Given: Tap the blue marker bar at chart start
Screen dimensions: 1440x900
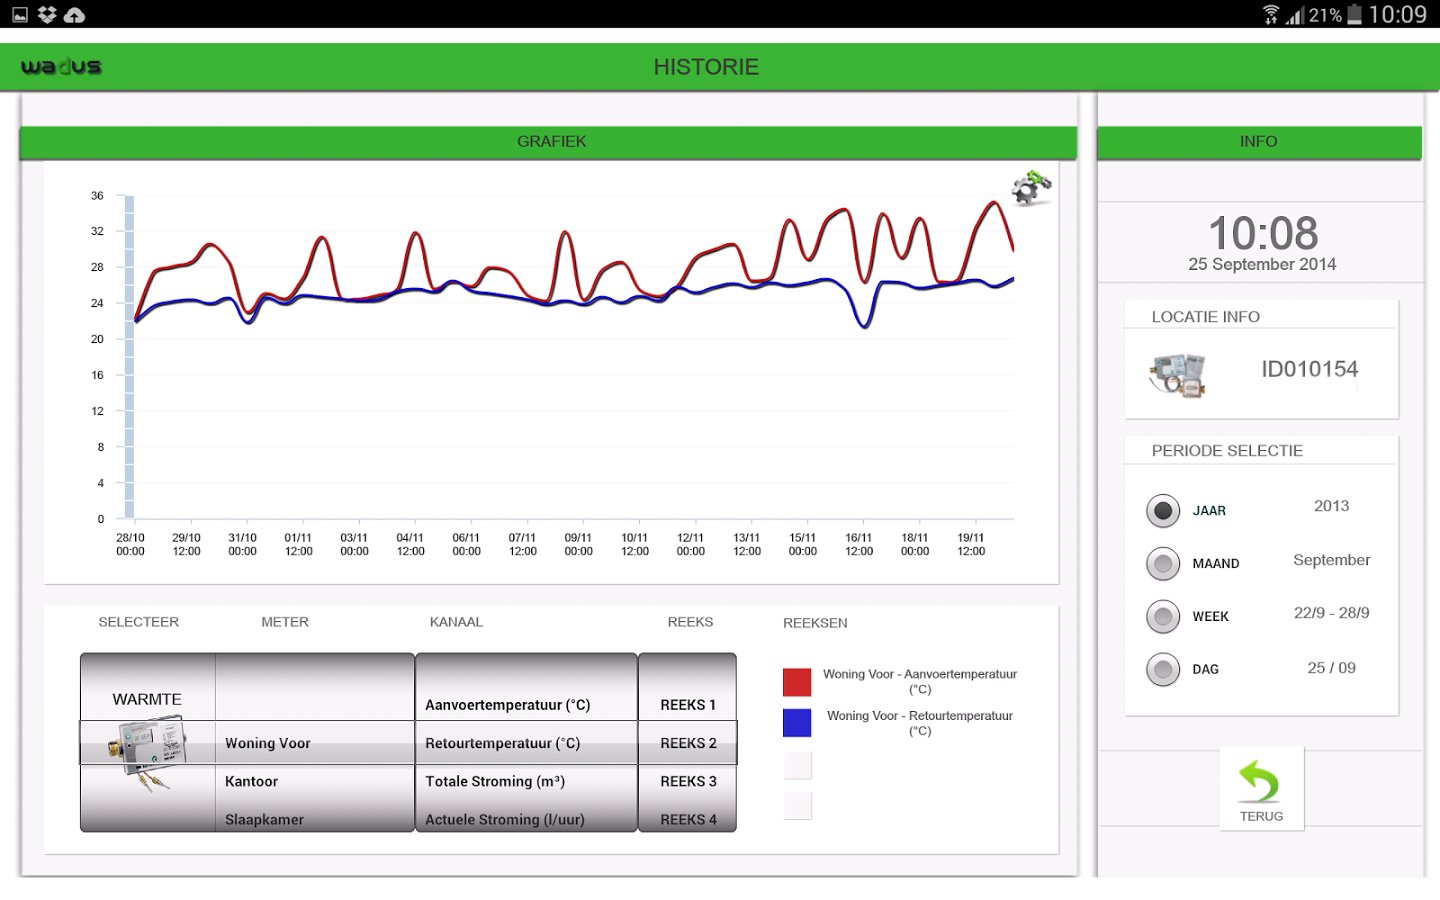Looking at the screenshot, I should pos(129,356).
